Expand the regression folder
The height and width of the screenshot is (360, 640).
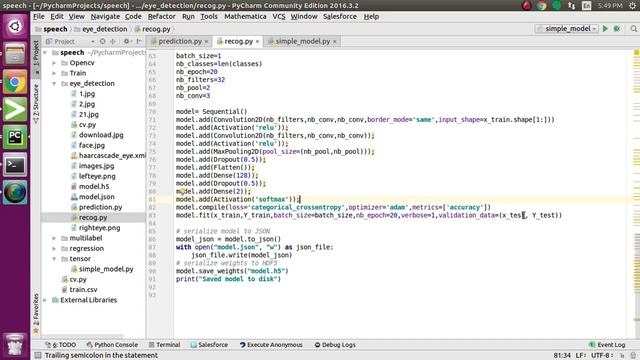pyautogui.click(x=54, y=248)
